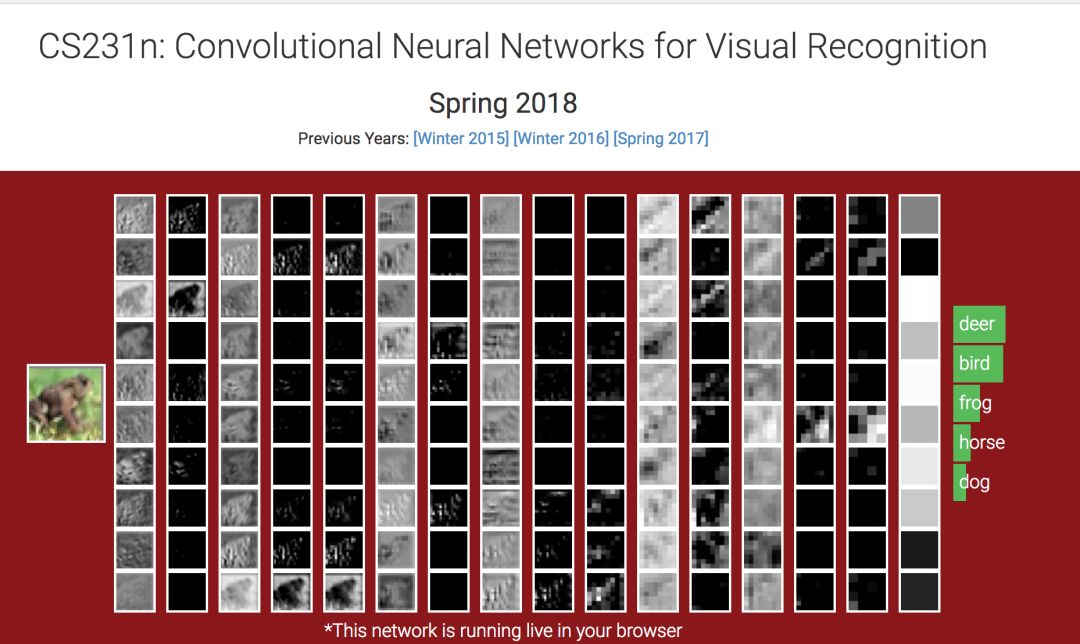The image size is (1080, 644).
Task: Click the Spring 2018 heading
Action: 503,103
